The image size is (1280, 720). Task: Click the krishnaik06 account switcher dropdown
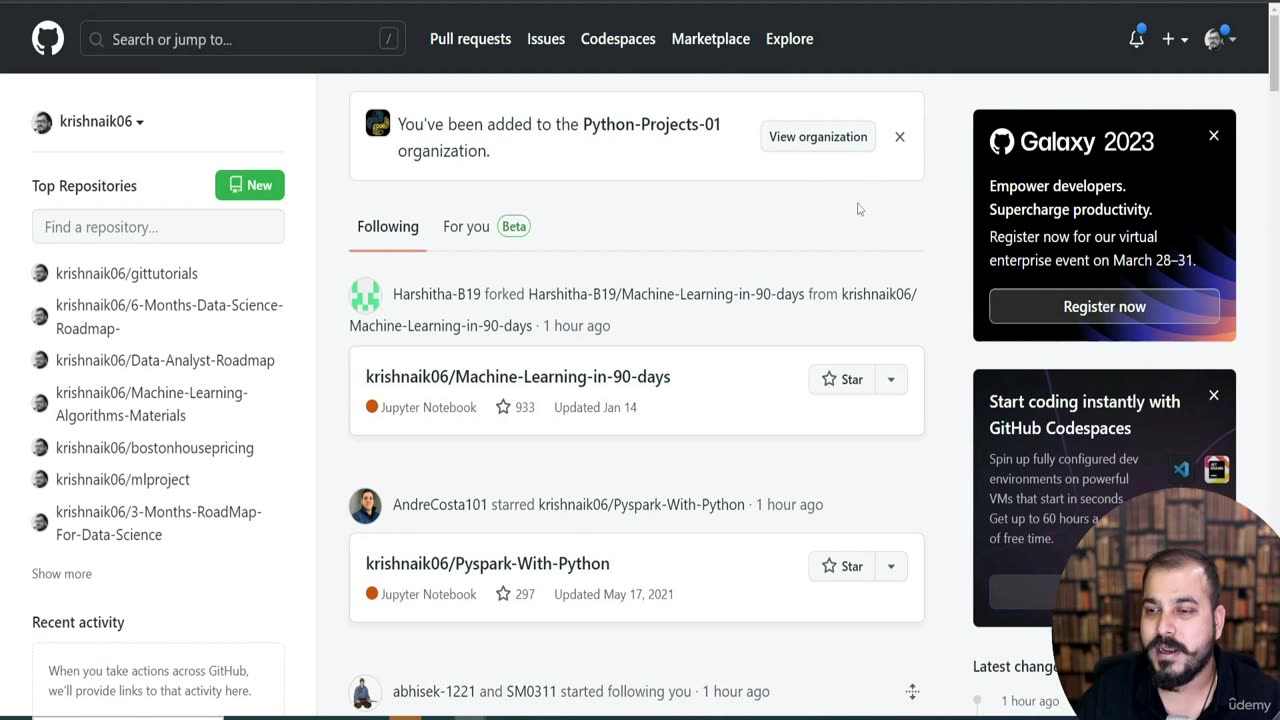tap(88, 122)
